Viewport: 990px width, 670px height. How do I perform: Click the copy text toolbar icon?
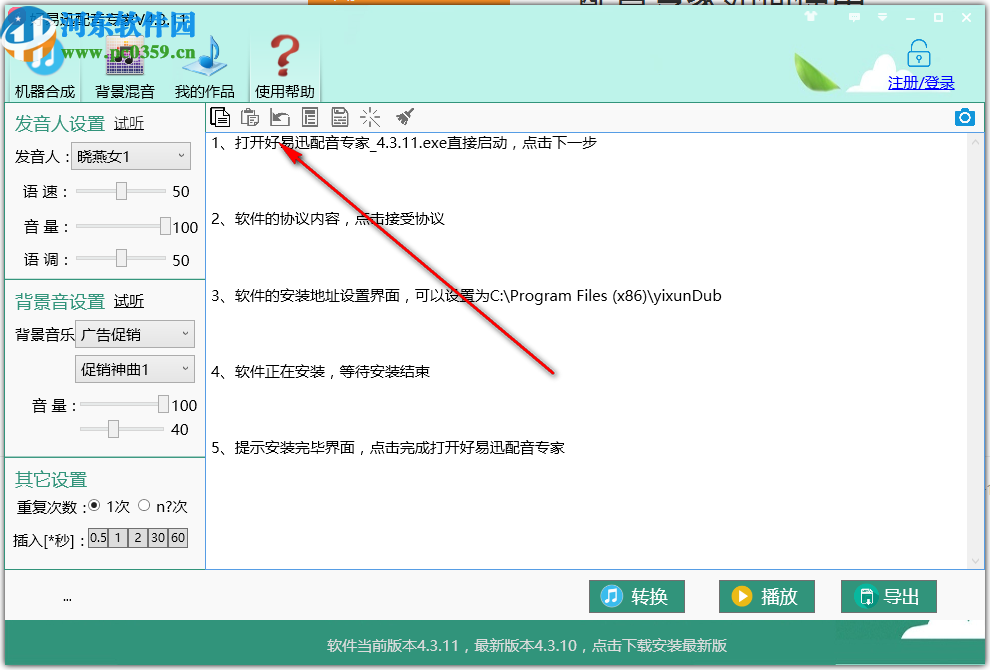(x=220, y=117)
